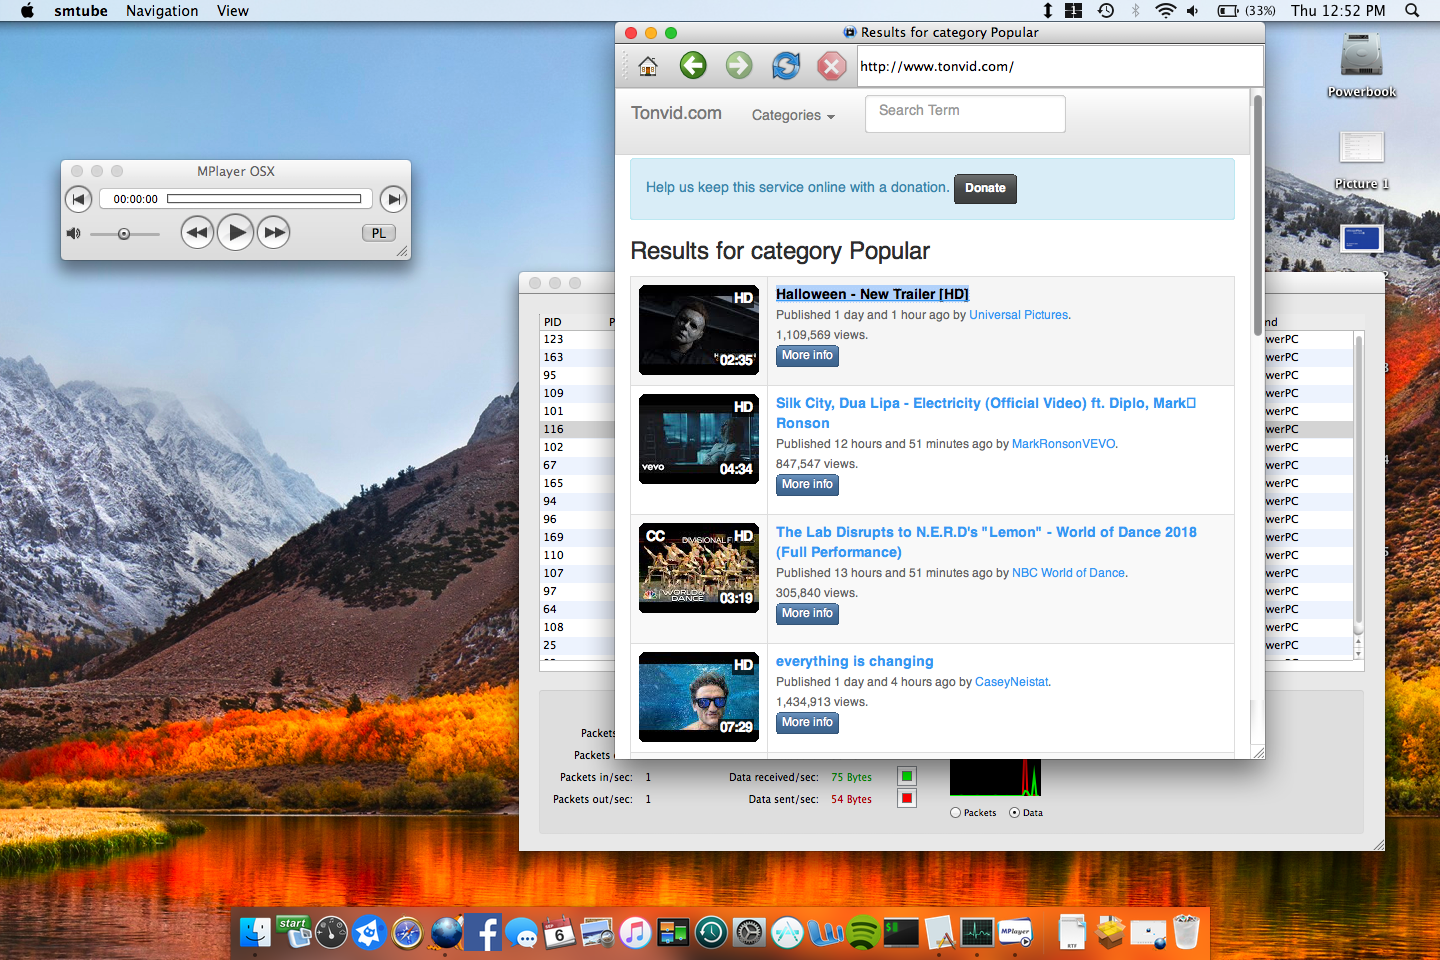Click MPlayer OSX fast-forward button
The width and height of the screenshot is (1440, 960).
[x=274, y=233]
